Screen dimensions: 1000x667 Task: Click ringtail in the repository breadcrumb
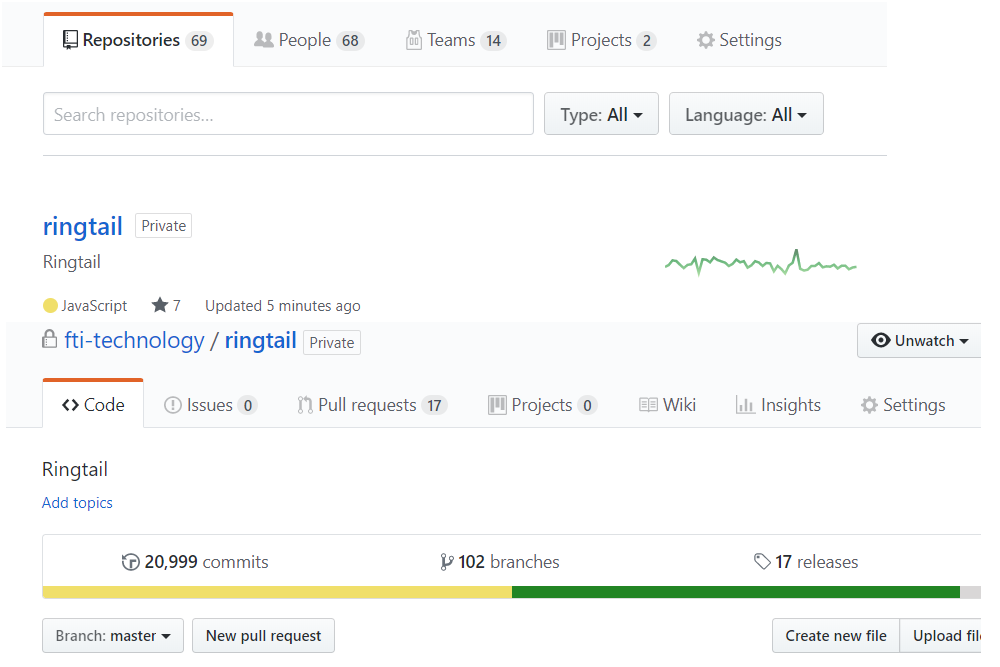pyautogui.click(x=261, y=341)
